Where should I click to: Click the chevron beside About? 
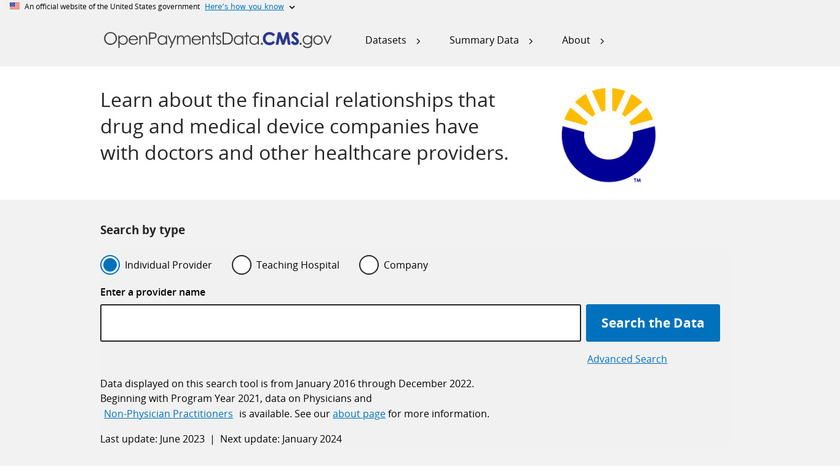click(602, 41)
